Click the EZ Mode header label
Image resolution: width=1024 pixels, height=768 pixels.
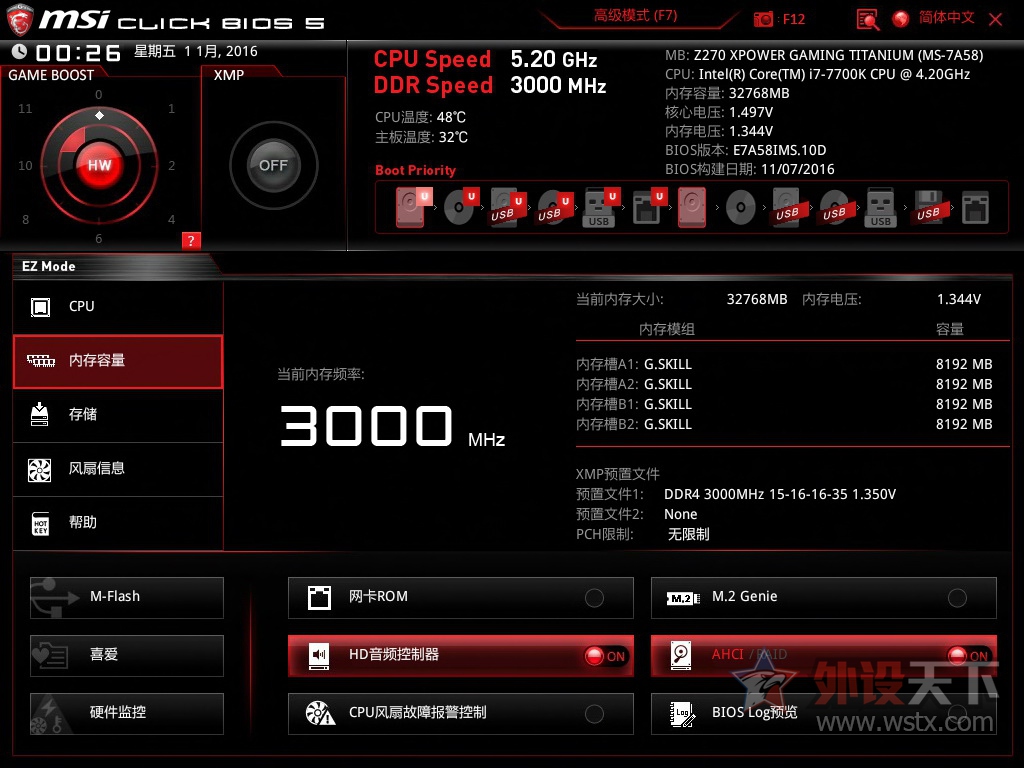pos(48,266)
